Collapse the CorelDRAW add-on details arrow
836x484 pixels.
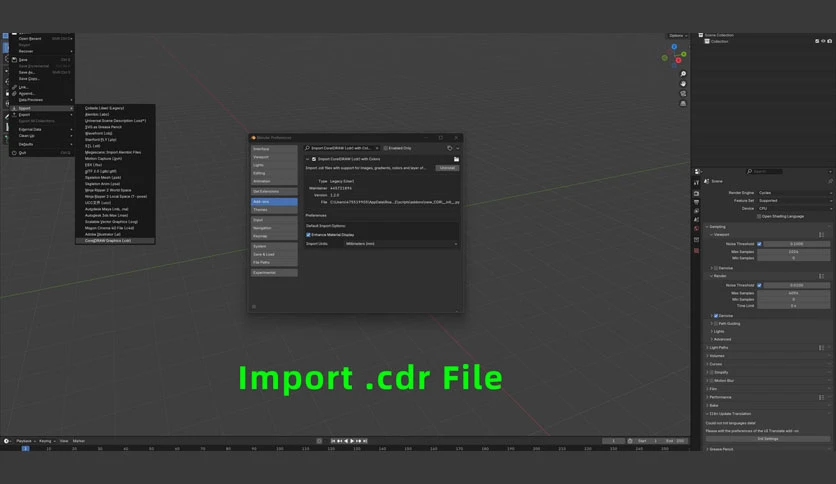point(308,159)
